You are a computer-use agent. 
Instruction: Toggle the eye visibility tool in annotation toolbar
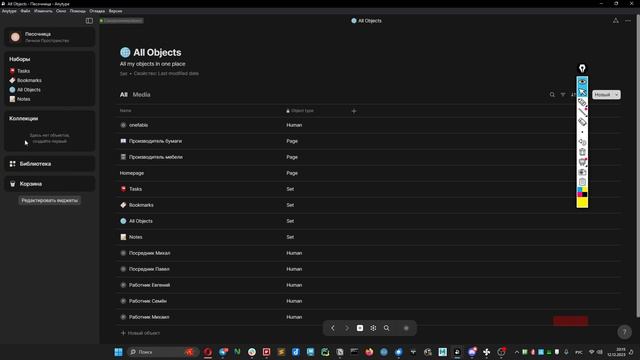[582, 82]
